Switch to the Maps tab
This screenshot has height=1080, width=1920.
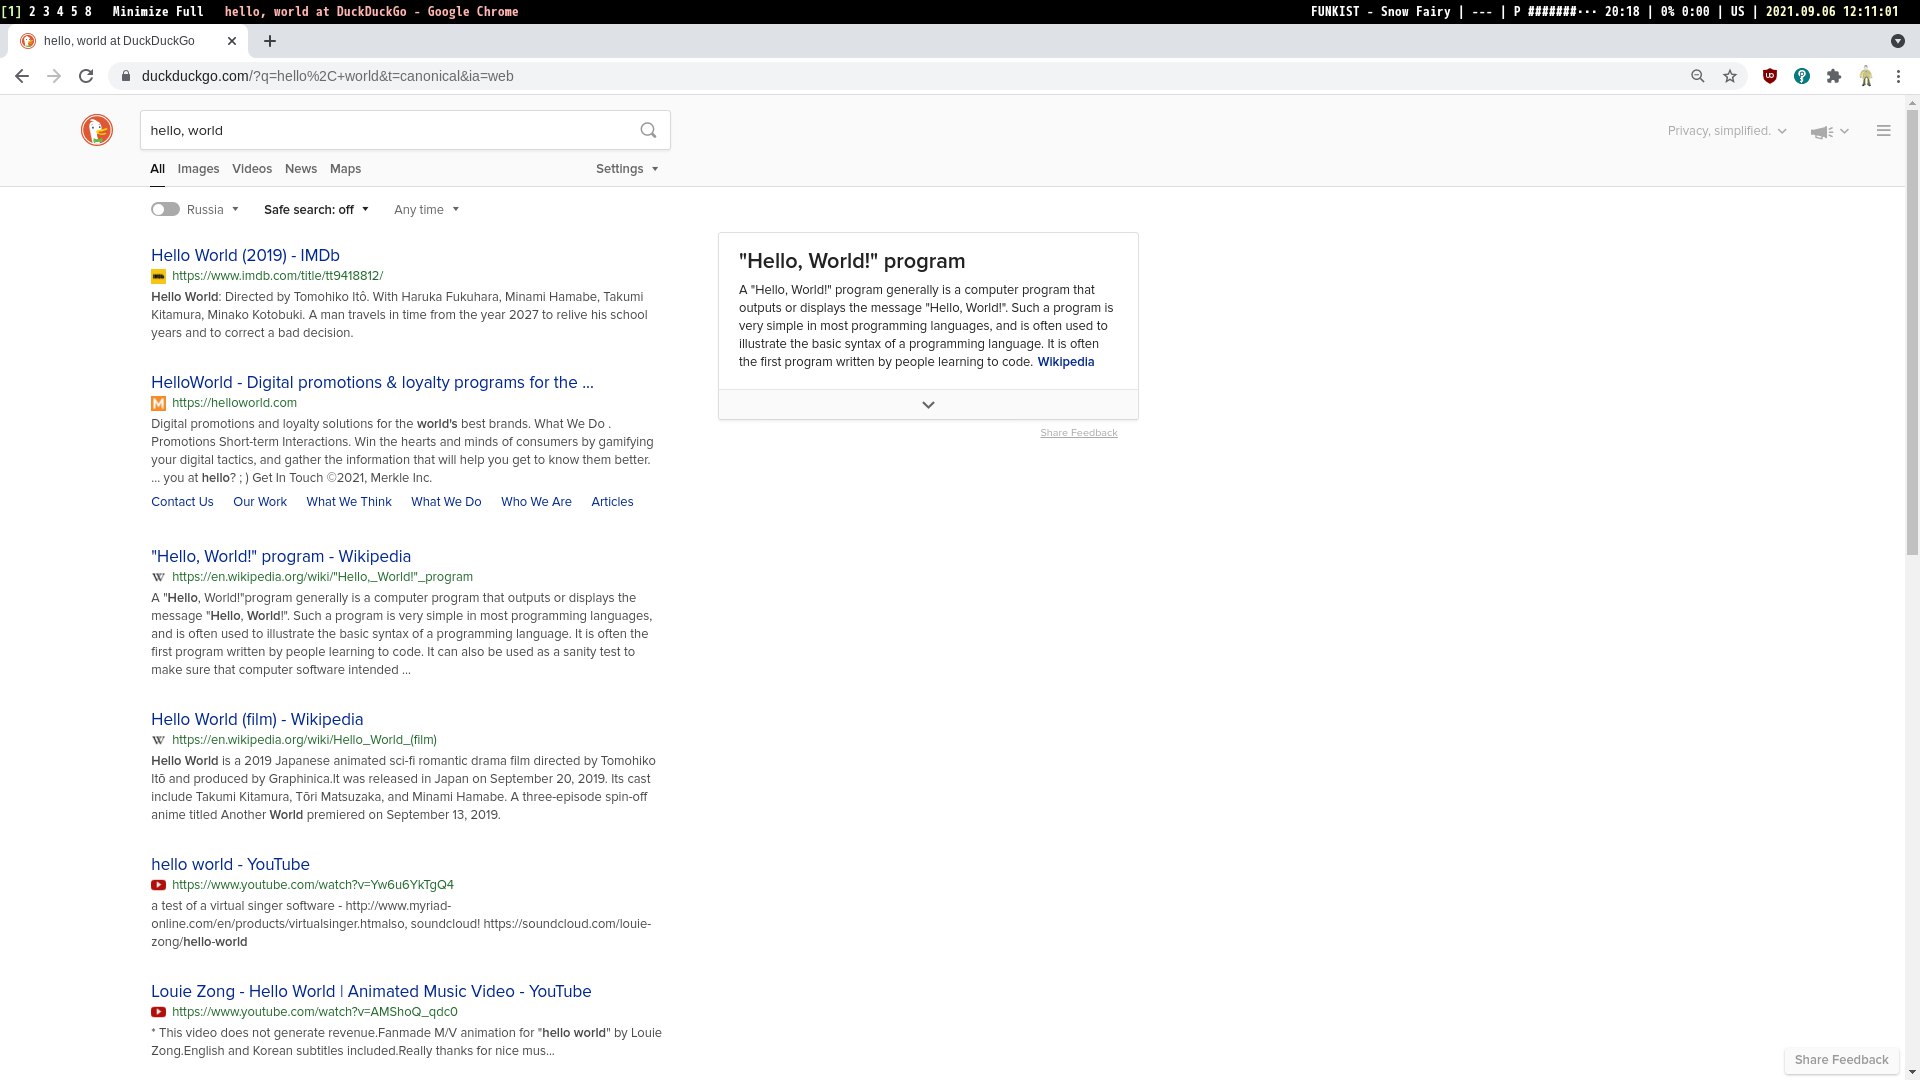pyautogui.click(x=345, y=169)
